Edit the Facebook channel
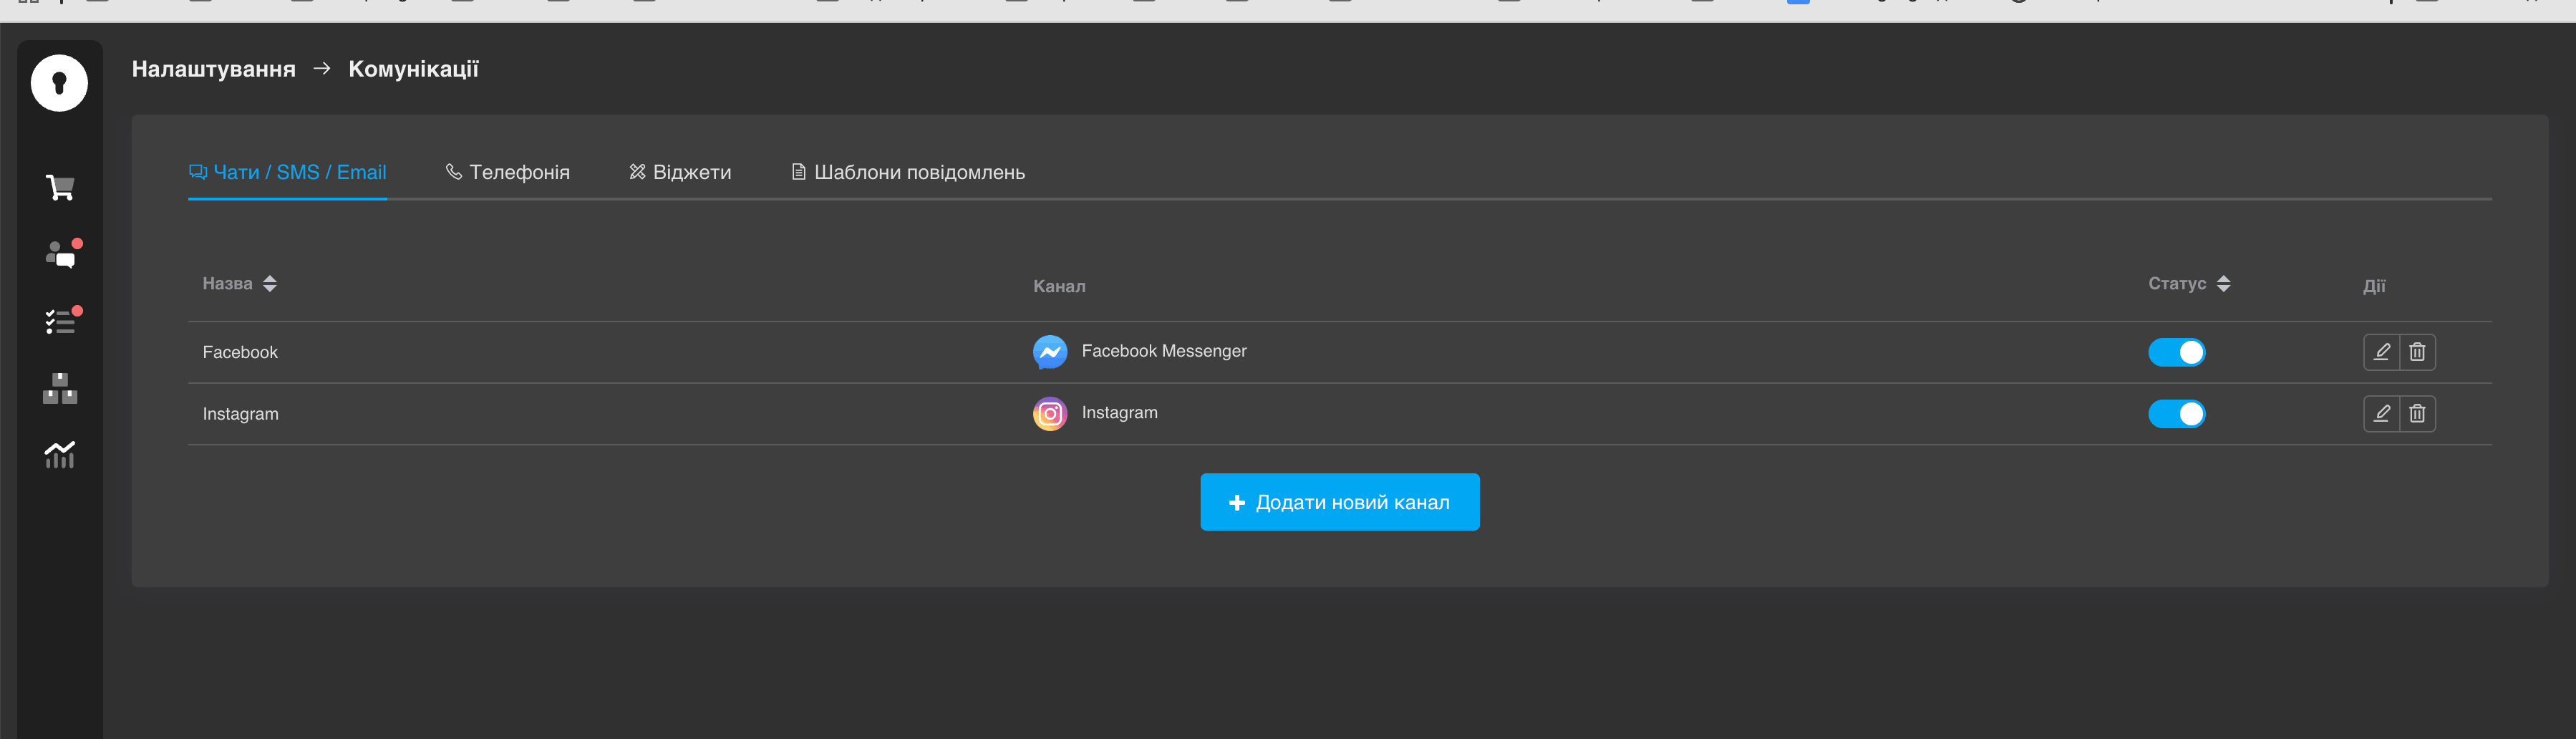The width and height of the screenshot is (2576, 739). click(x=2383, y=352)
